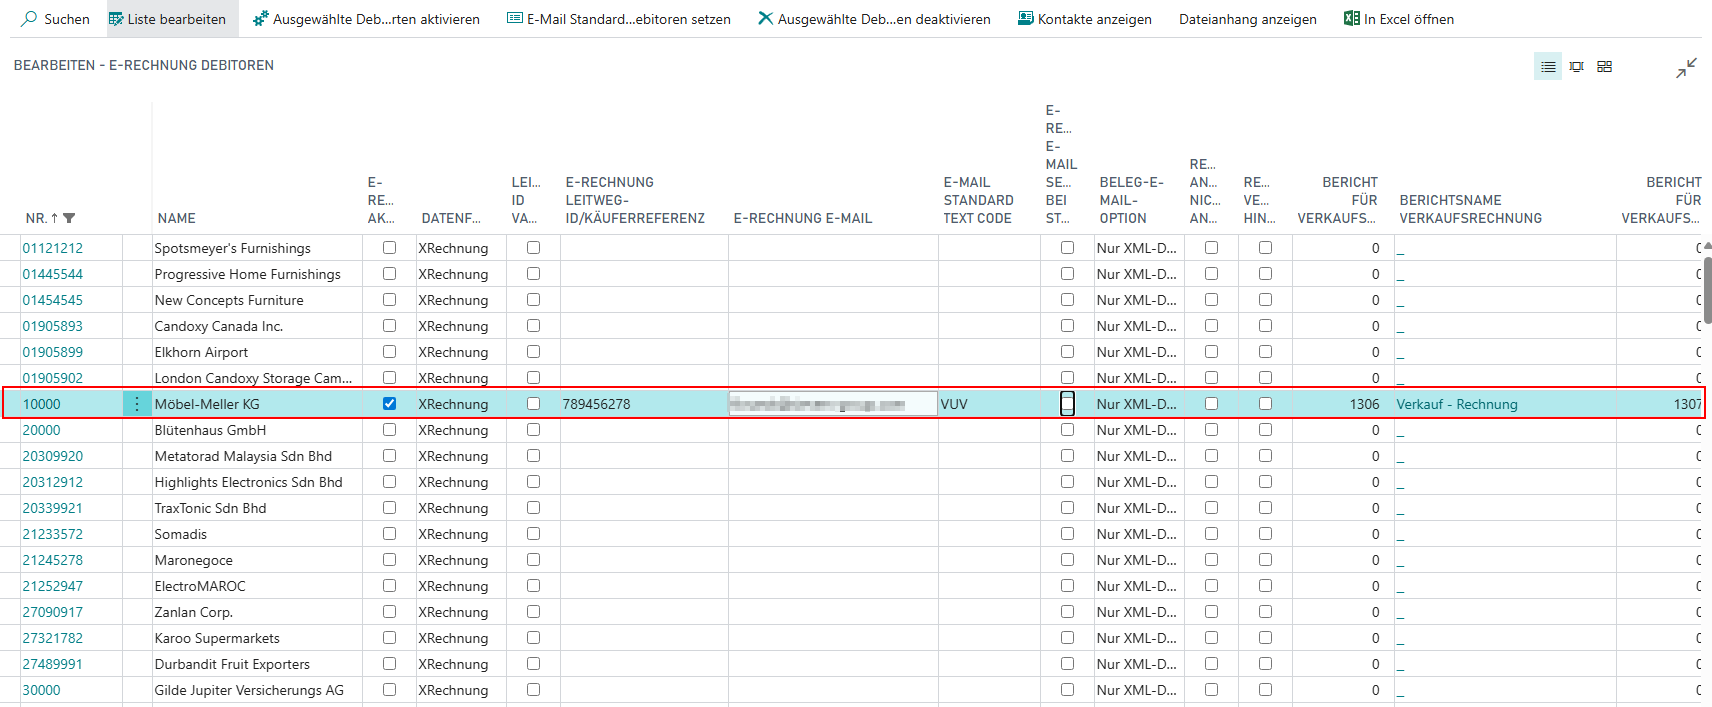Uncheck E-Rechnung aktiv for Möbel-Meller KG

point(389,404)
